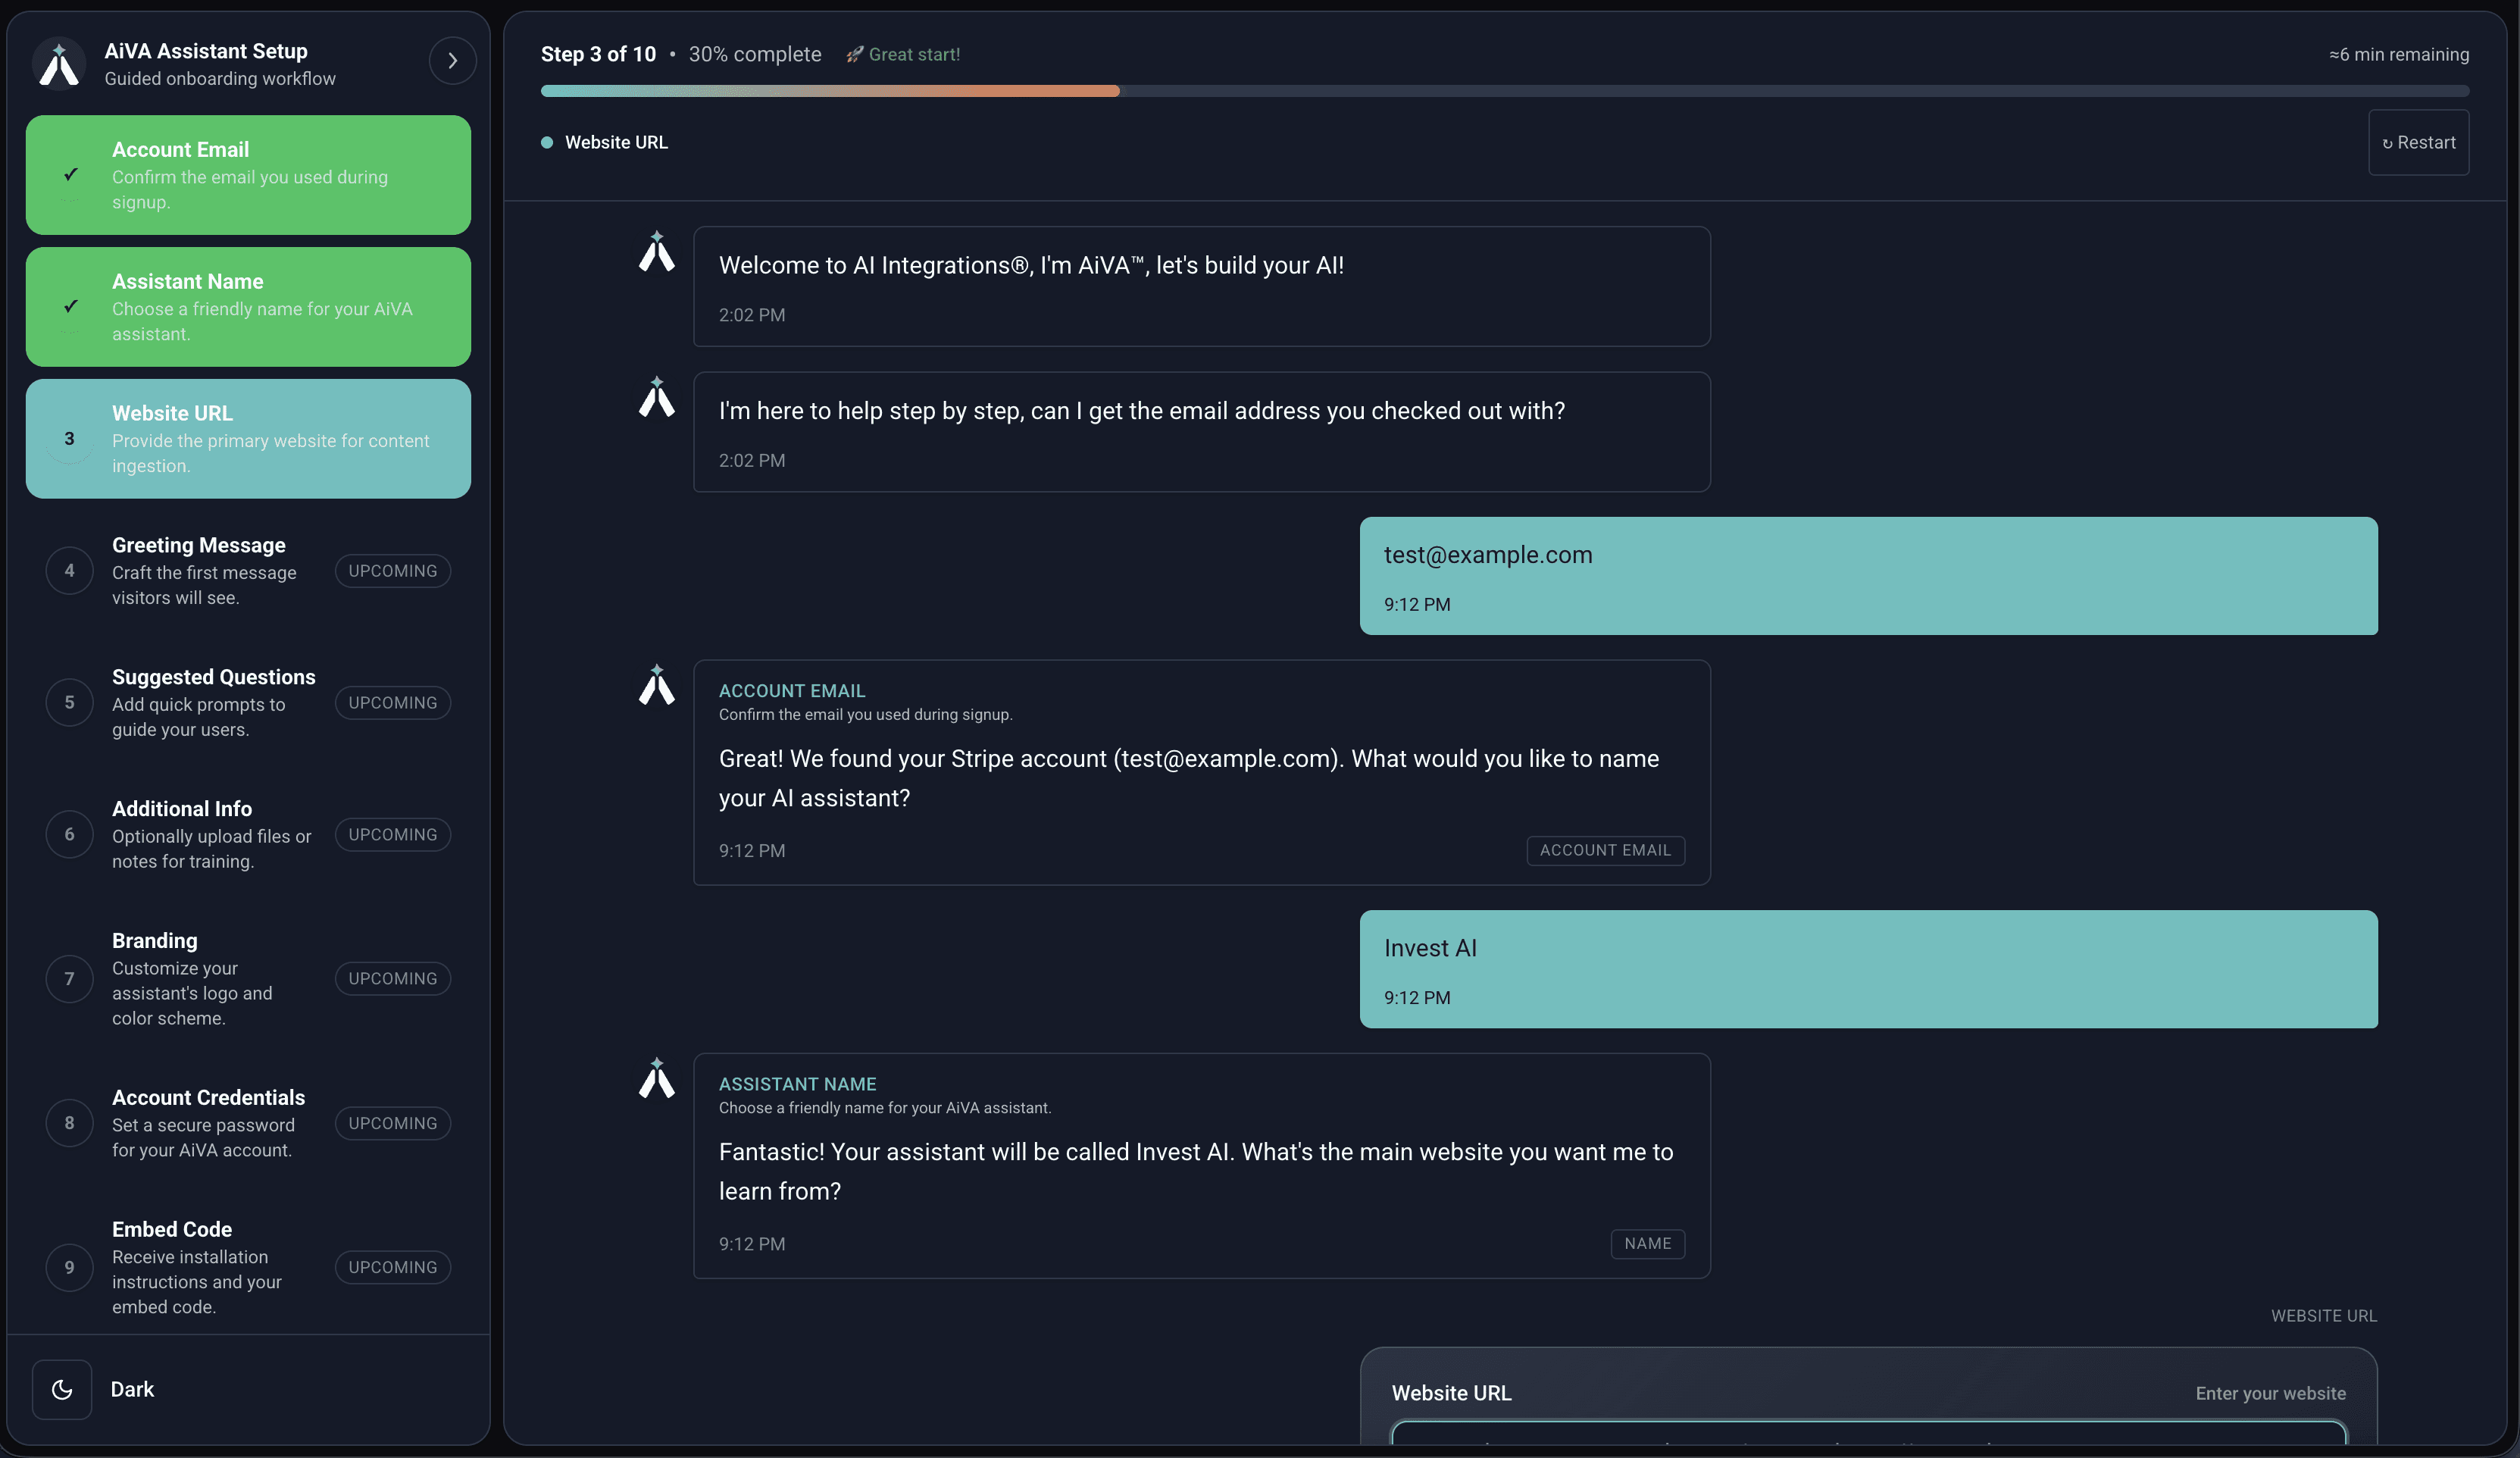The height and width of the screenshot is (1458, 2520).
Task: Click checkmark on Assistant Name step
Action: 70,307
